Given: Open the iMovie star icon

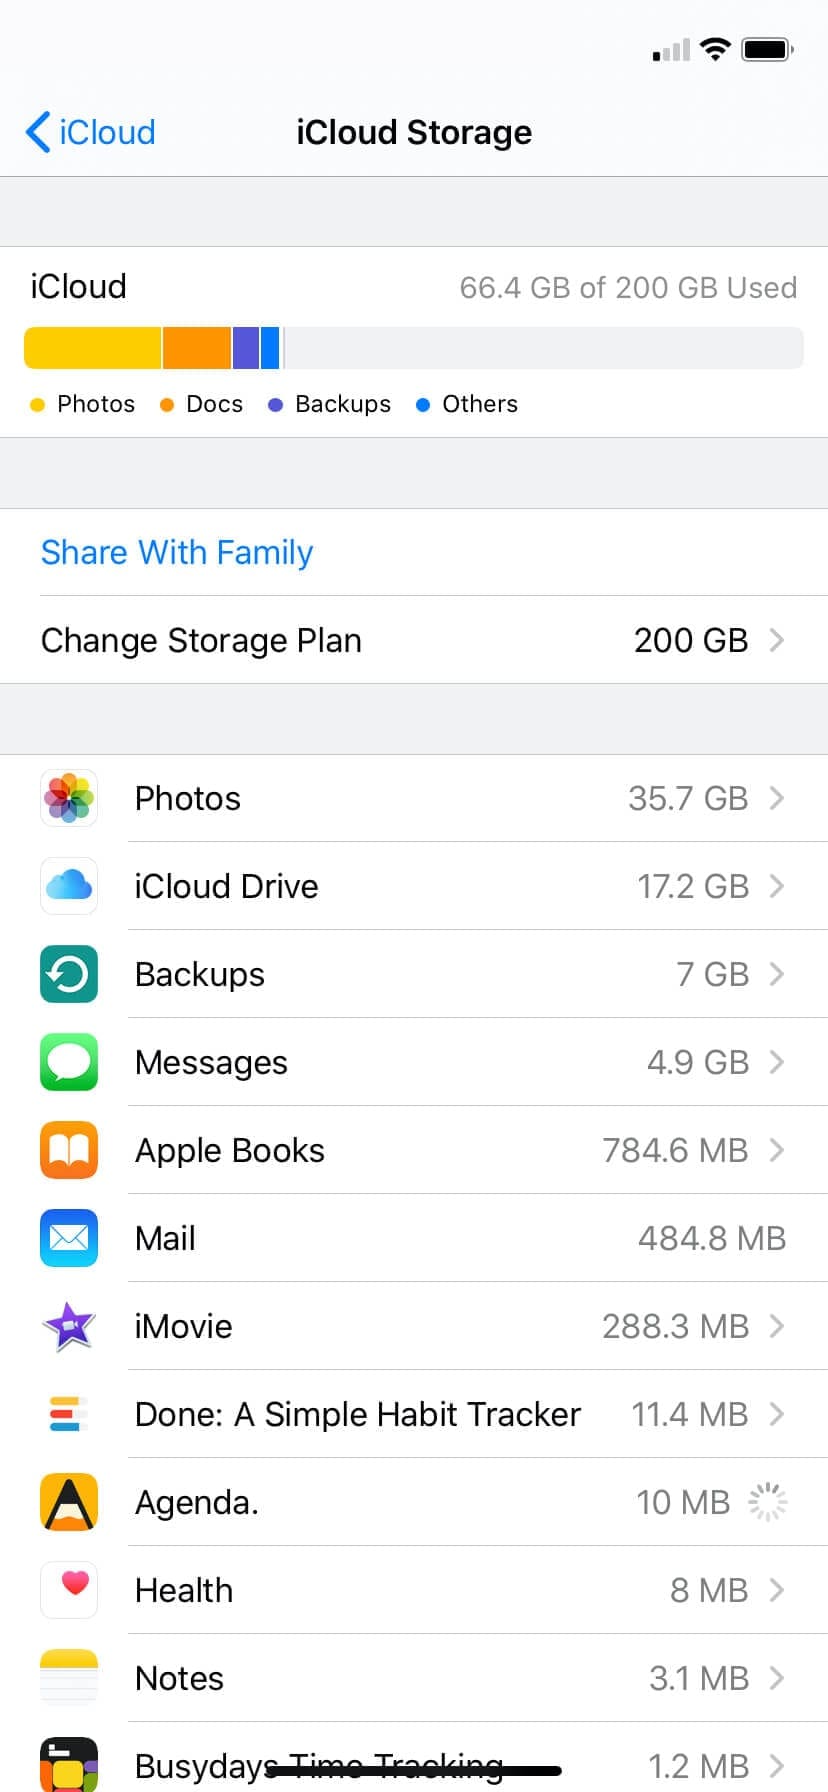Looking at the screenshot, I should pyautogui.click(x=68, y=1326).
